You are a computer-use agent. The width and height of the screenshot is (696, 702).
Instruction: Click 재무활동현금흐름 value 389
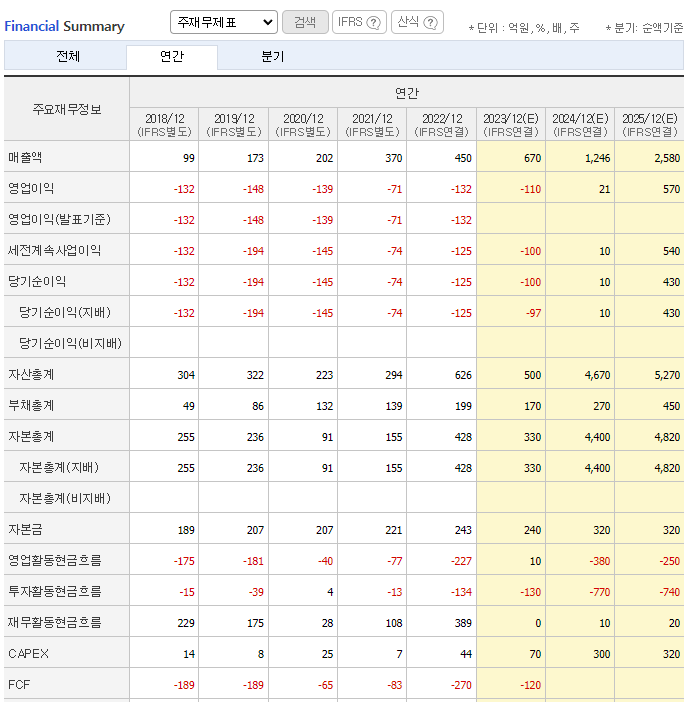click(463, 623)
